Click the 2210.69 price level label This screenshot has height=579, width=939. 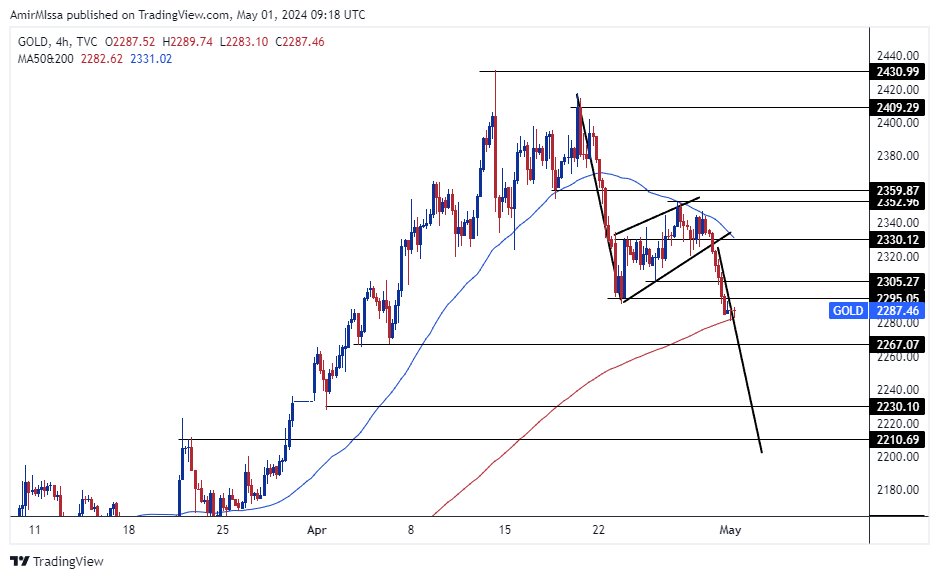[x=895, y=439]
